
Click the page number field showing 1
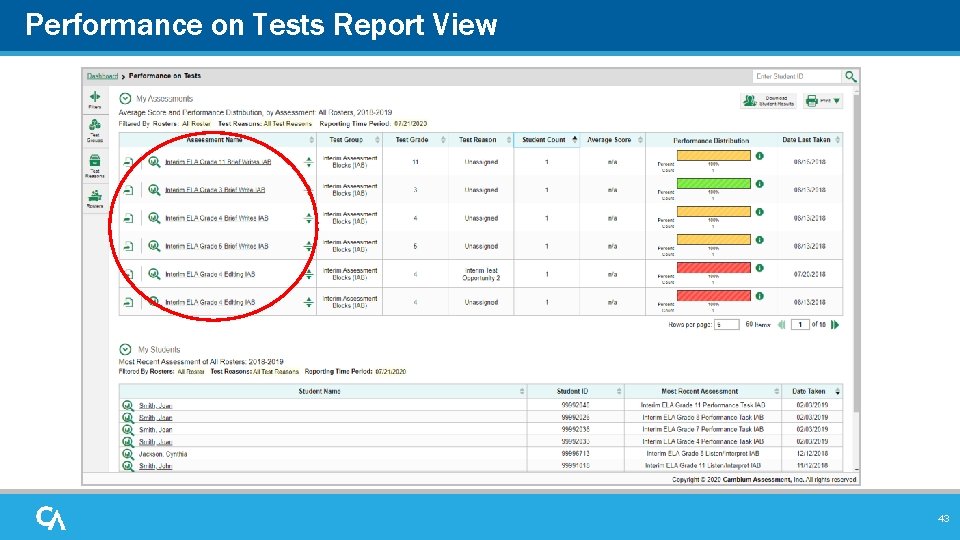click(x=800, y=324)
